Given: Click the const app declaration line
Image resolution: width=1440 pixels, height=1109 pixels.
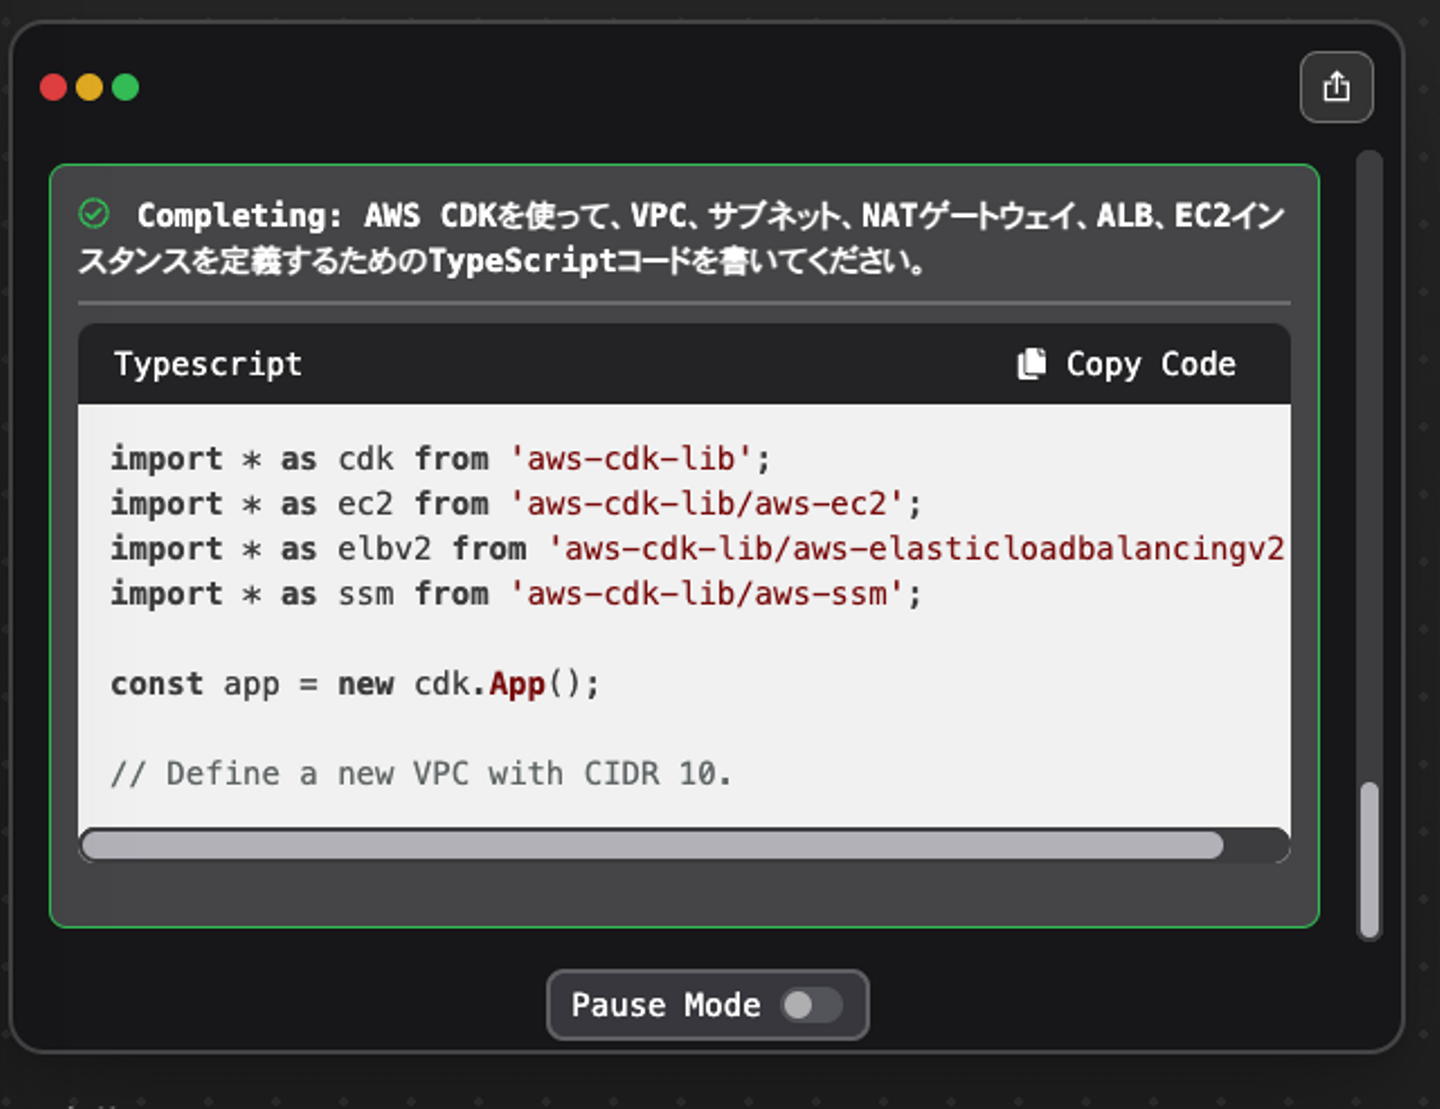Looking at the screenshot, I should (x=354, y=684).
